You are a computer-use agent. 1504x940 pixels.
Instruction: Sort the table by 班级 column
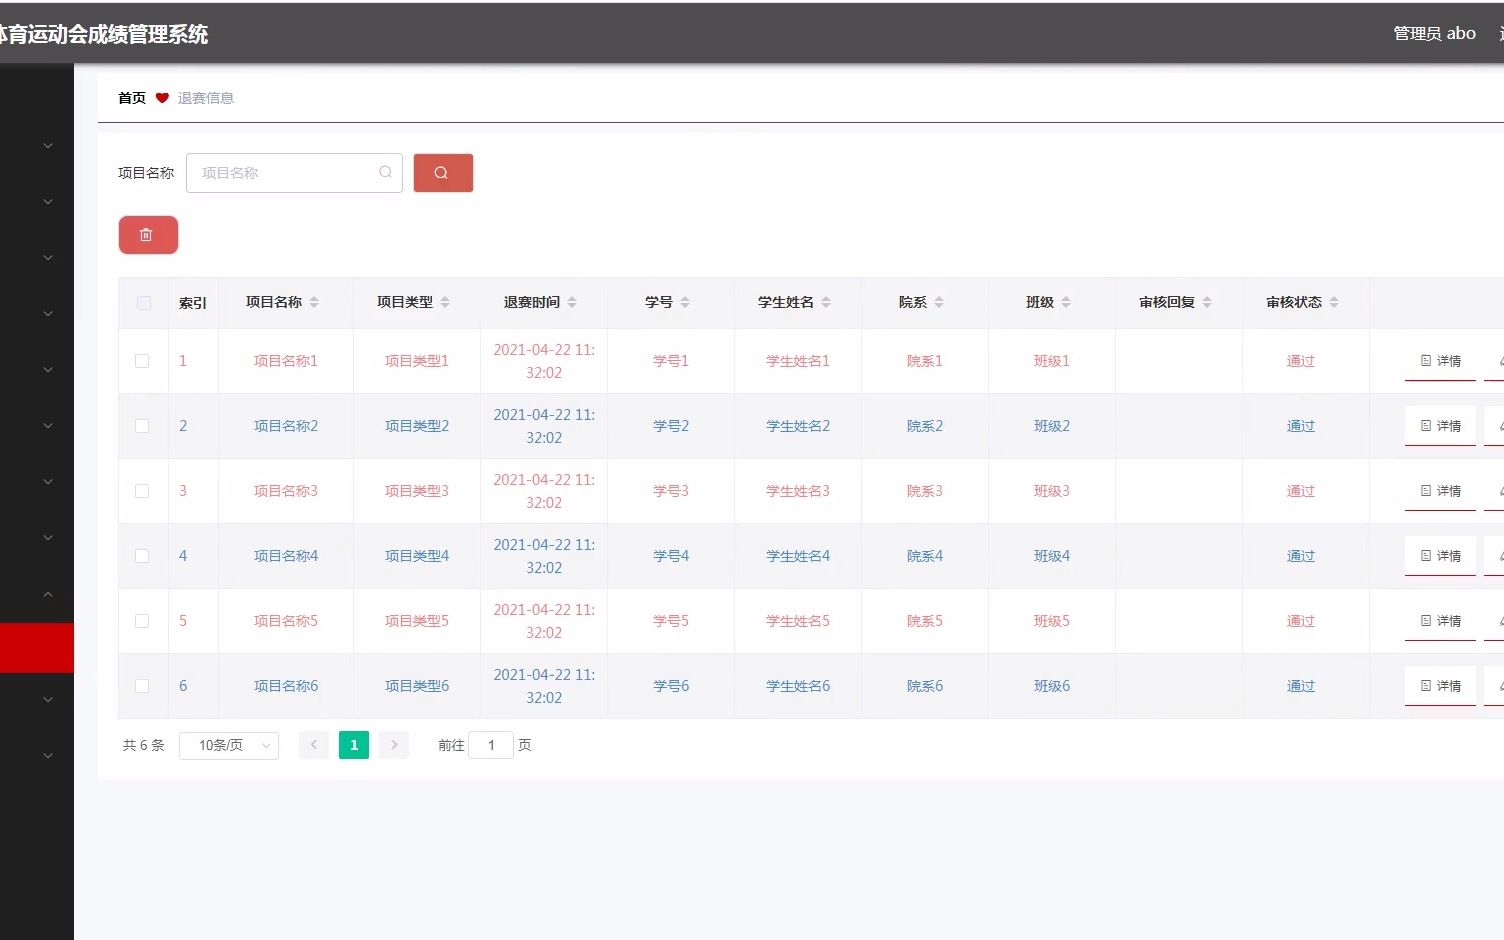click(x=1066, y=302)
